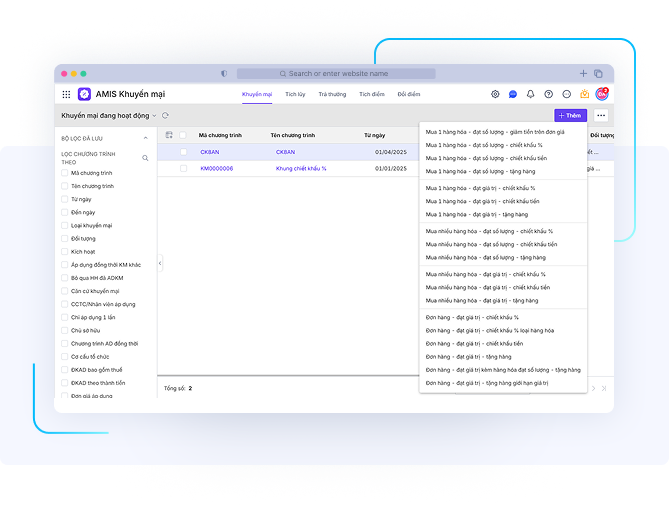Tick the Mã chương trình filter checkbox
This screenshot has height=505, width=669.
pos(65,173)
